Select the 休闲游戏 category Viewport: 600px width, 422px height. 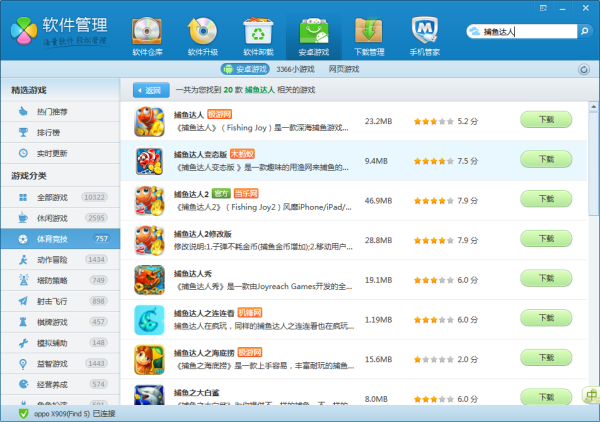point(60,218)
